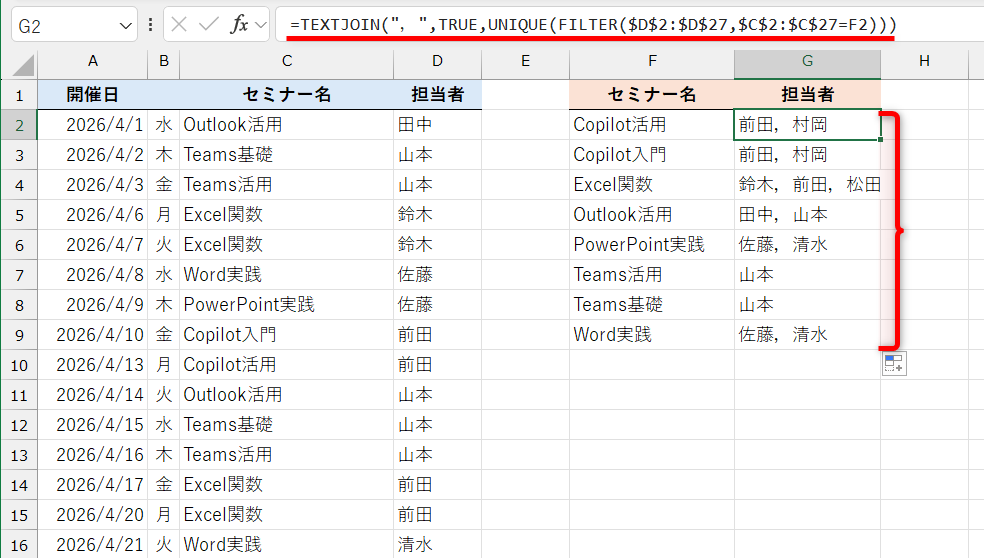Click the three-dot handle beside Name Box

click(151, 24)
